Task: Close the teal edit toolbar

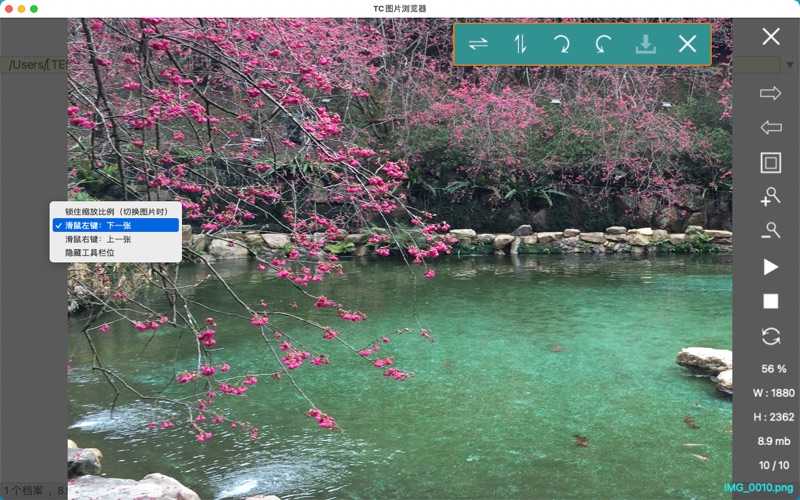Action: (687, 44)
